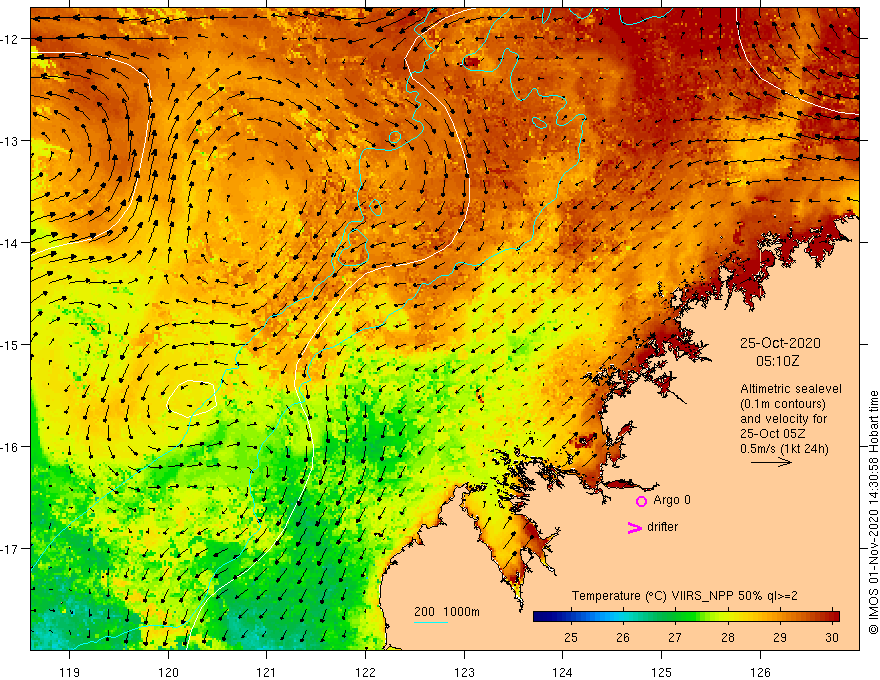
Task: Click the 'drifter' legend label
Action: [x=662, y=527]
